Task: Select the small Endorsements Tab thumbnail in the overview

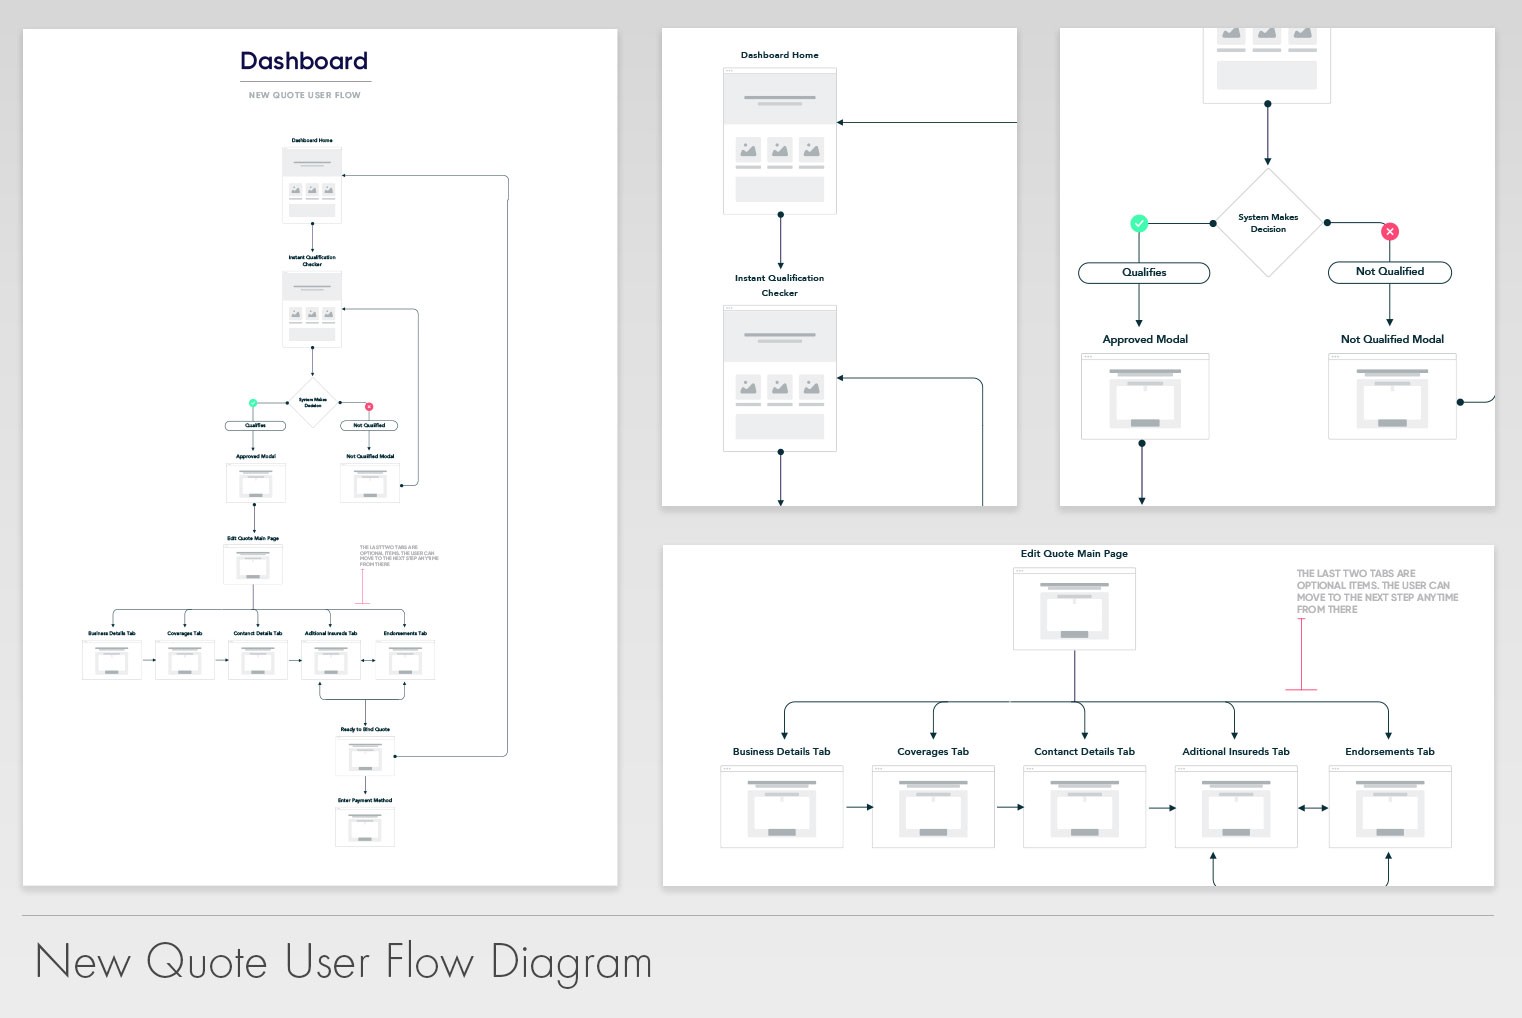Action: [405, 660]
